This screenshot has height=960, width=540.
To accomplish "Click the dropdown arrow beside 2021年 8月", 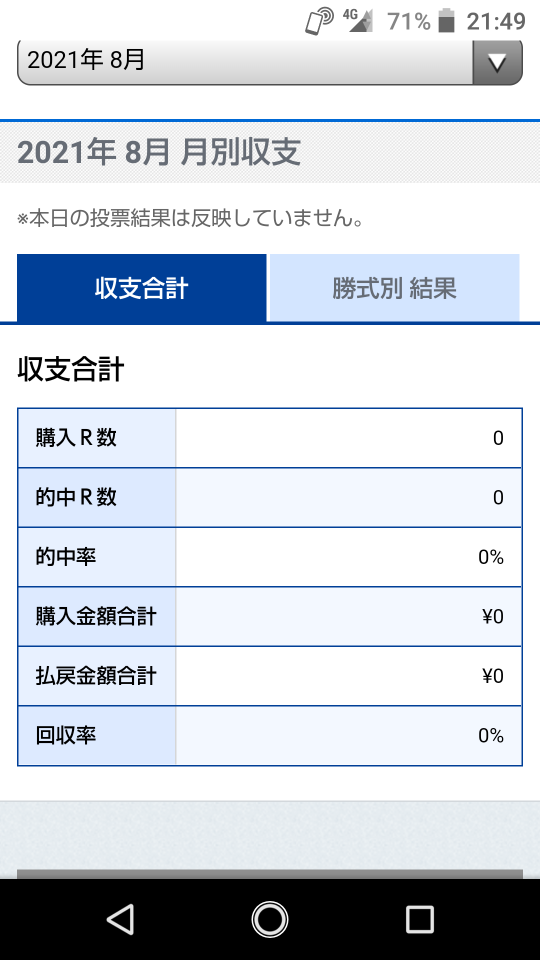I will click(497, 62).
